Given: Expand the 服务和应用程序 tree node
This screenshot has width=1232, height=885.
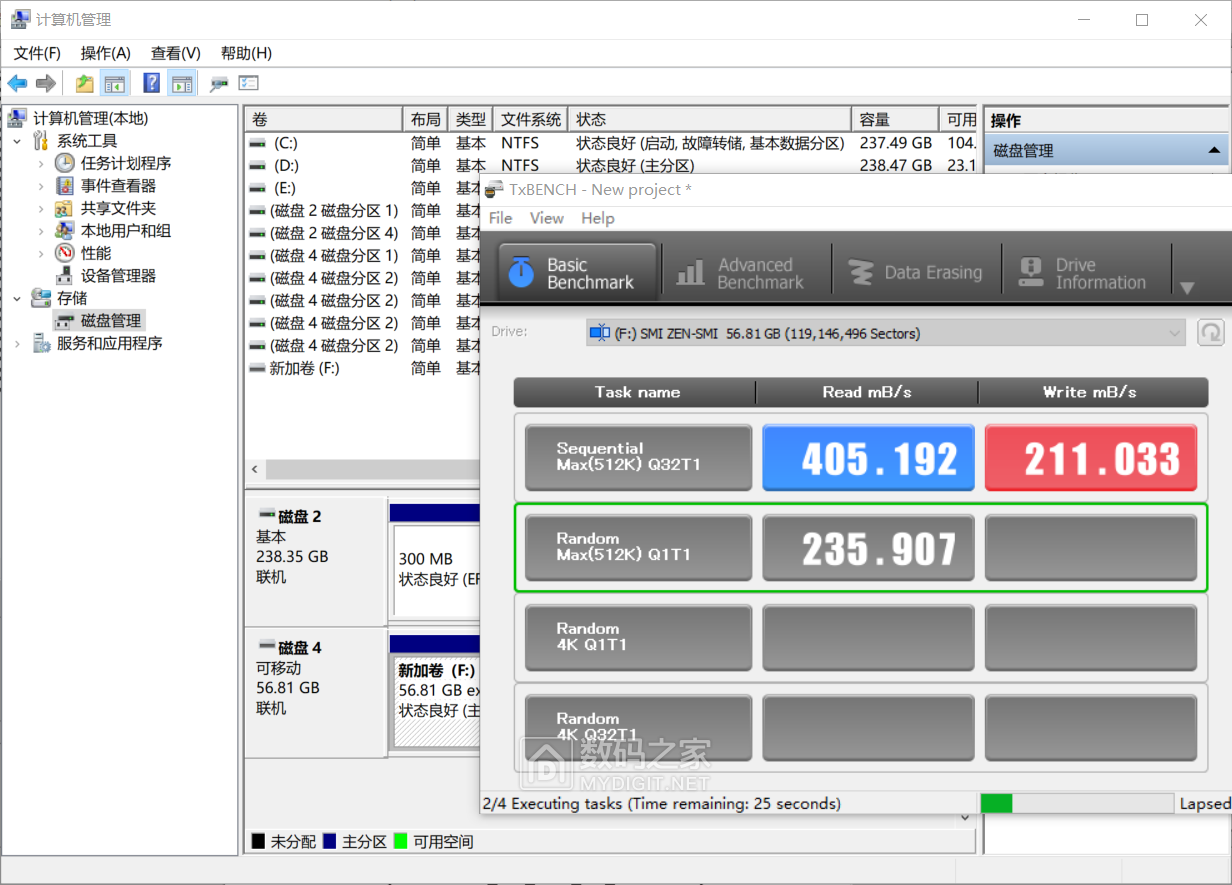Looking at the screenshot, I should 17,343.
